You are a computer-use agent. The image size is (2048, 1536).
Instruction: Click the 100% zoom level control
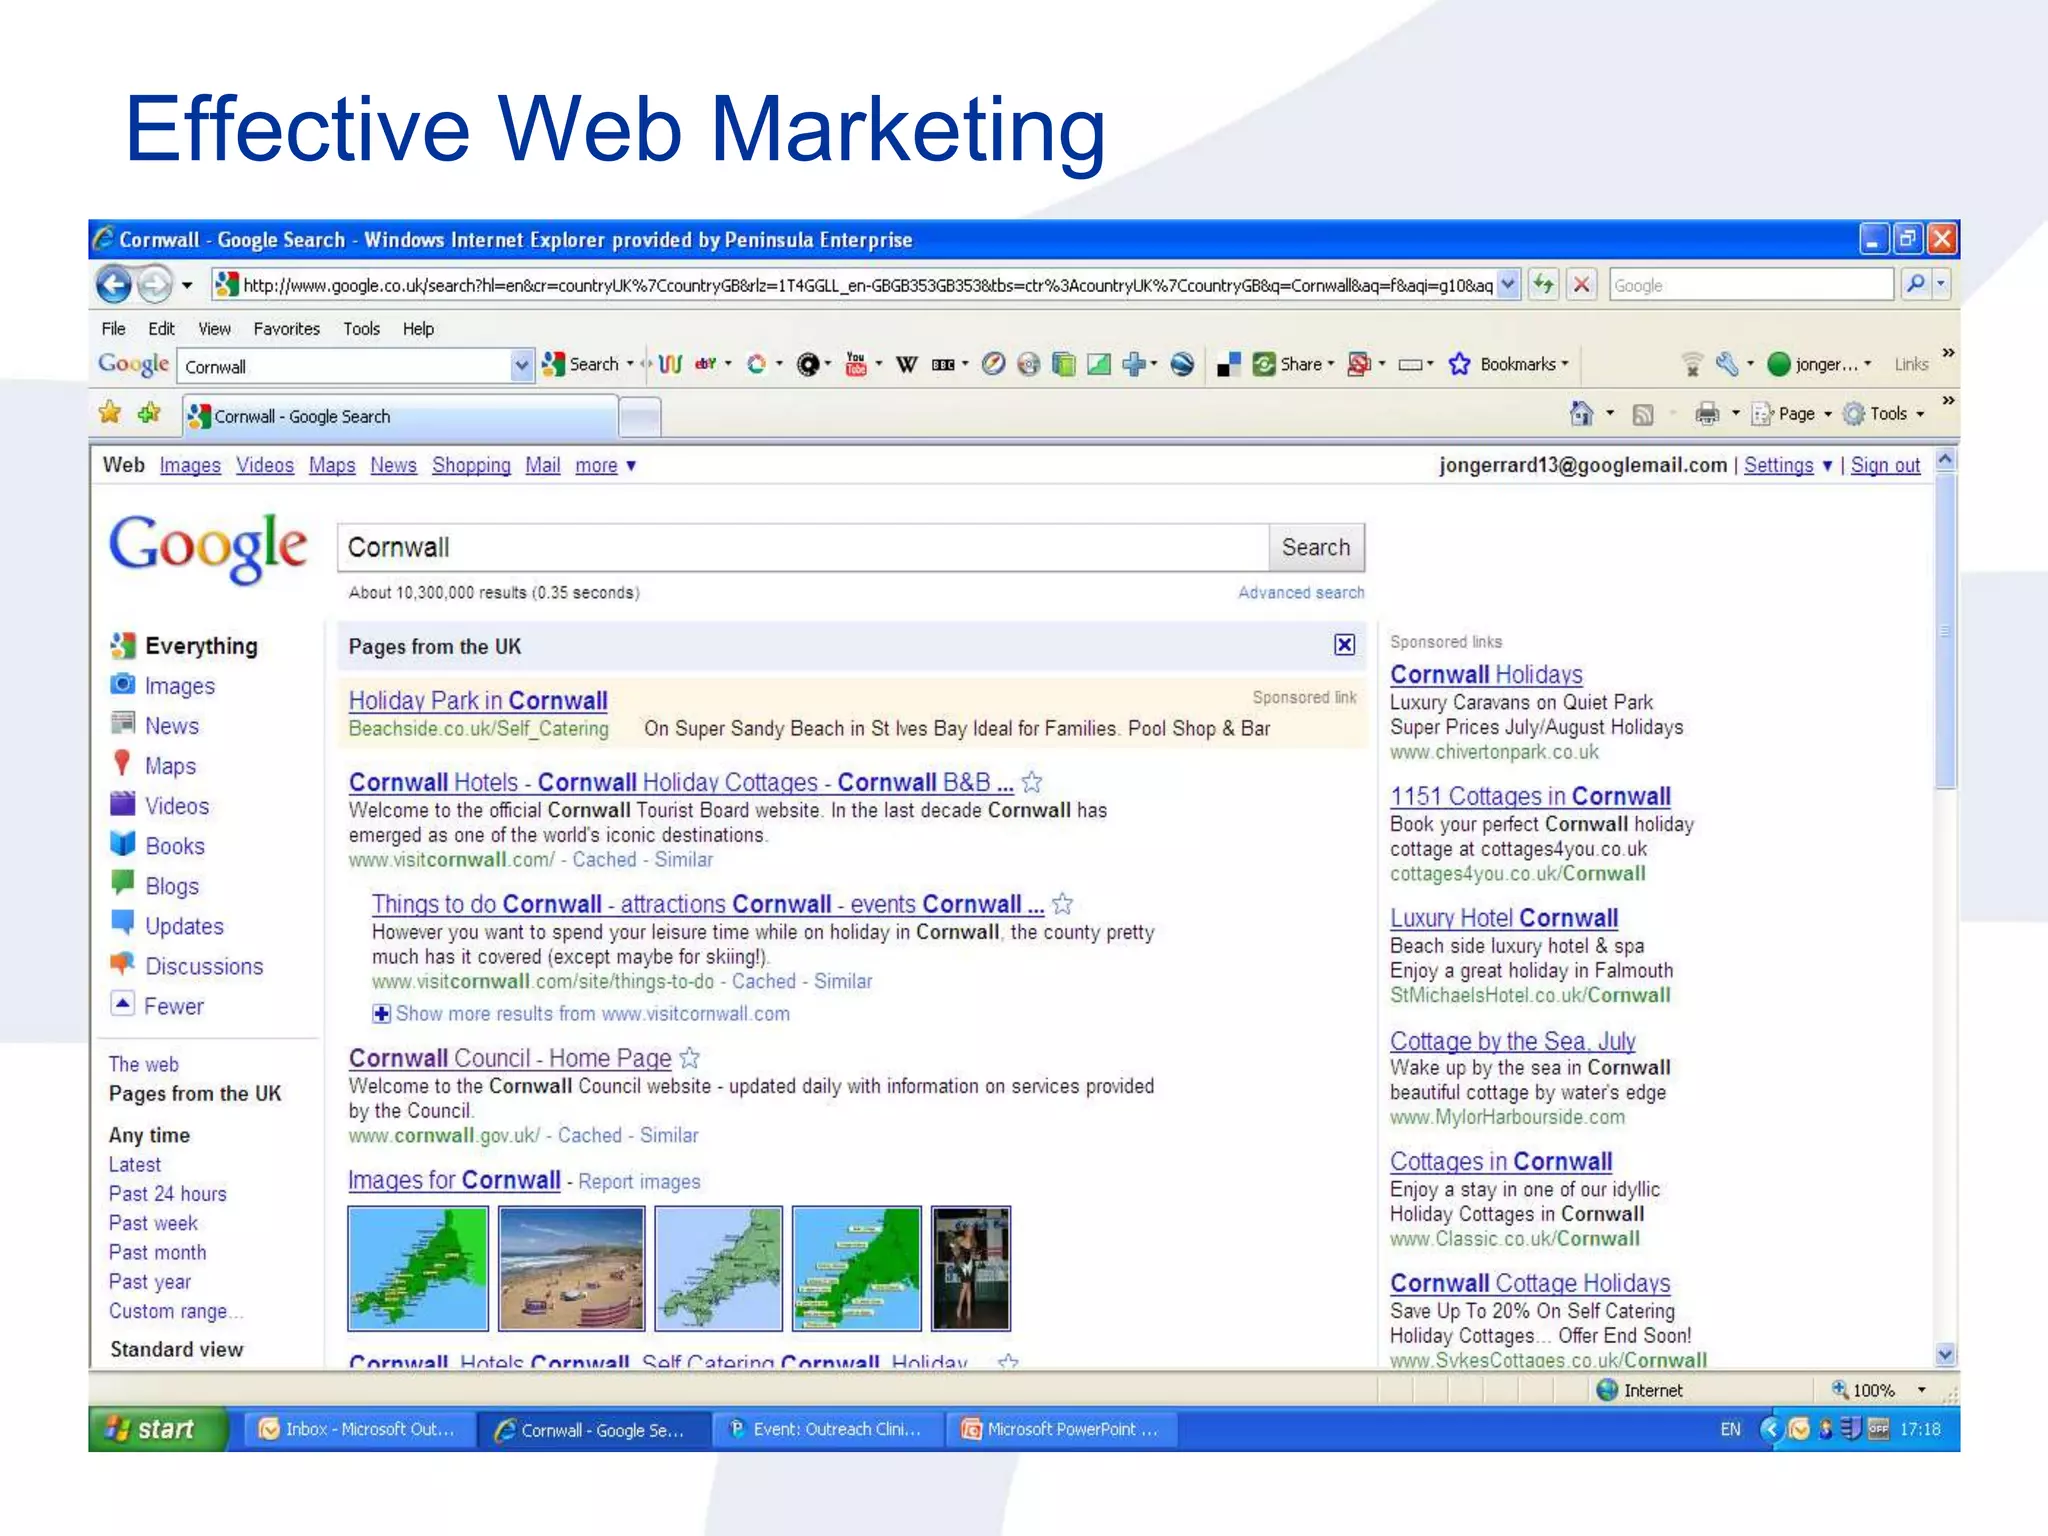pos(1878,1390)
